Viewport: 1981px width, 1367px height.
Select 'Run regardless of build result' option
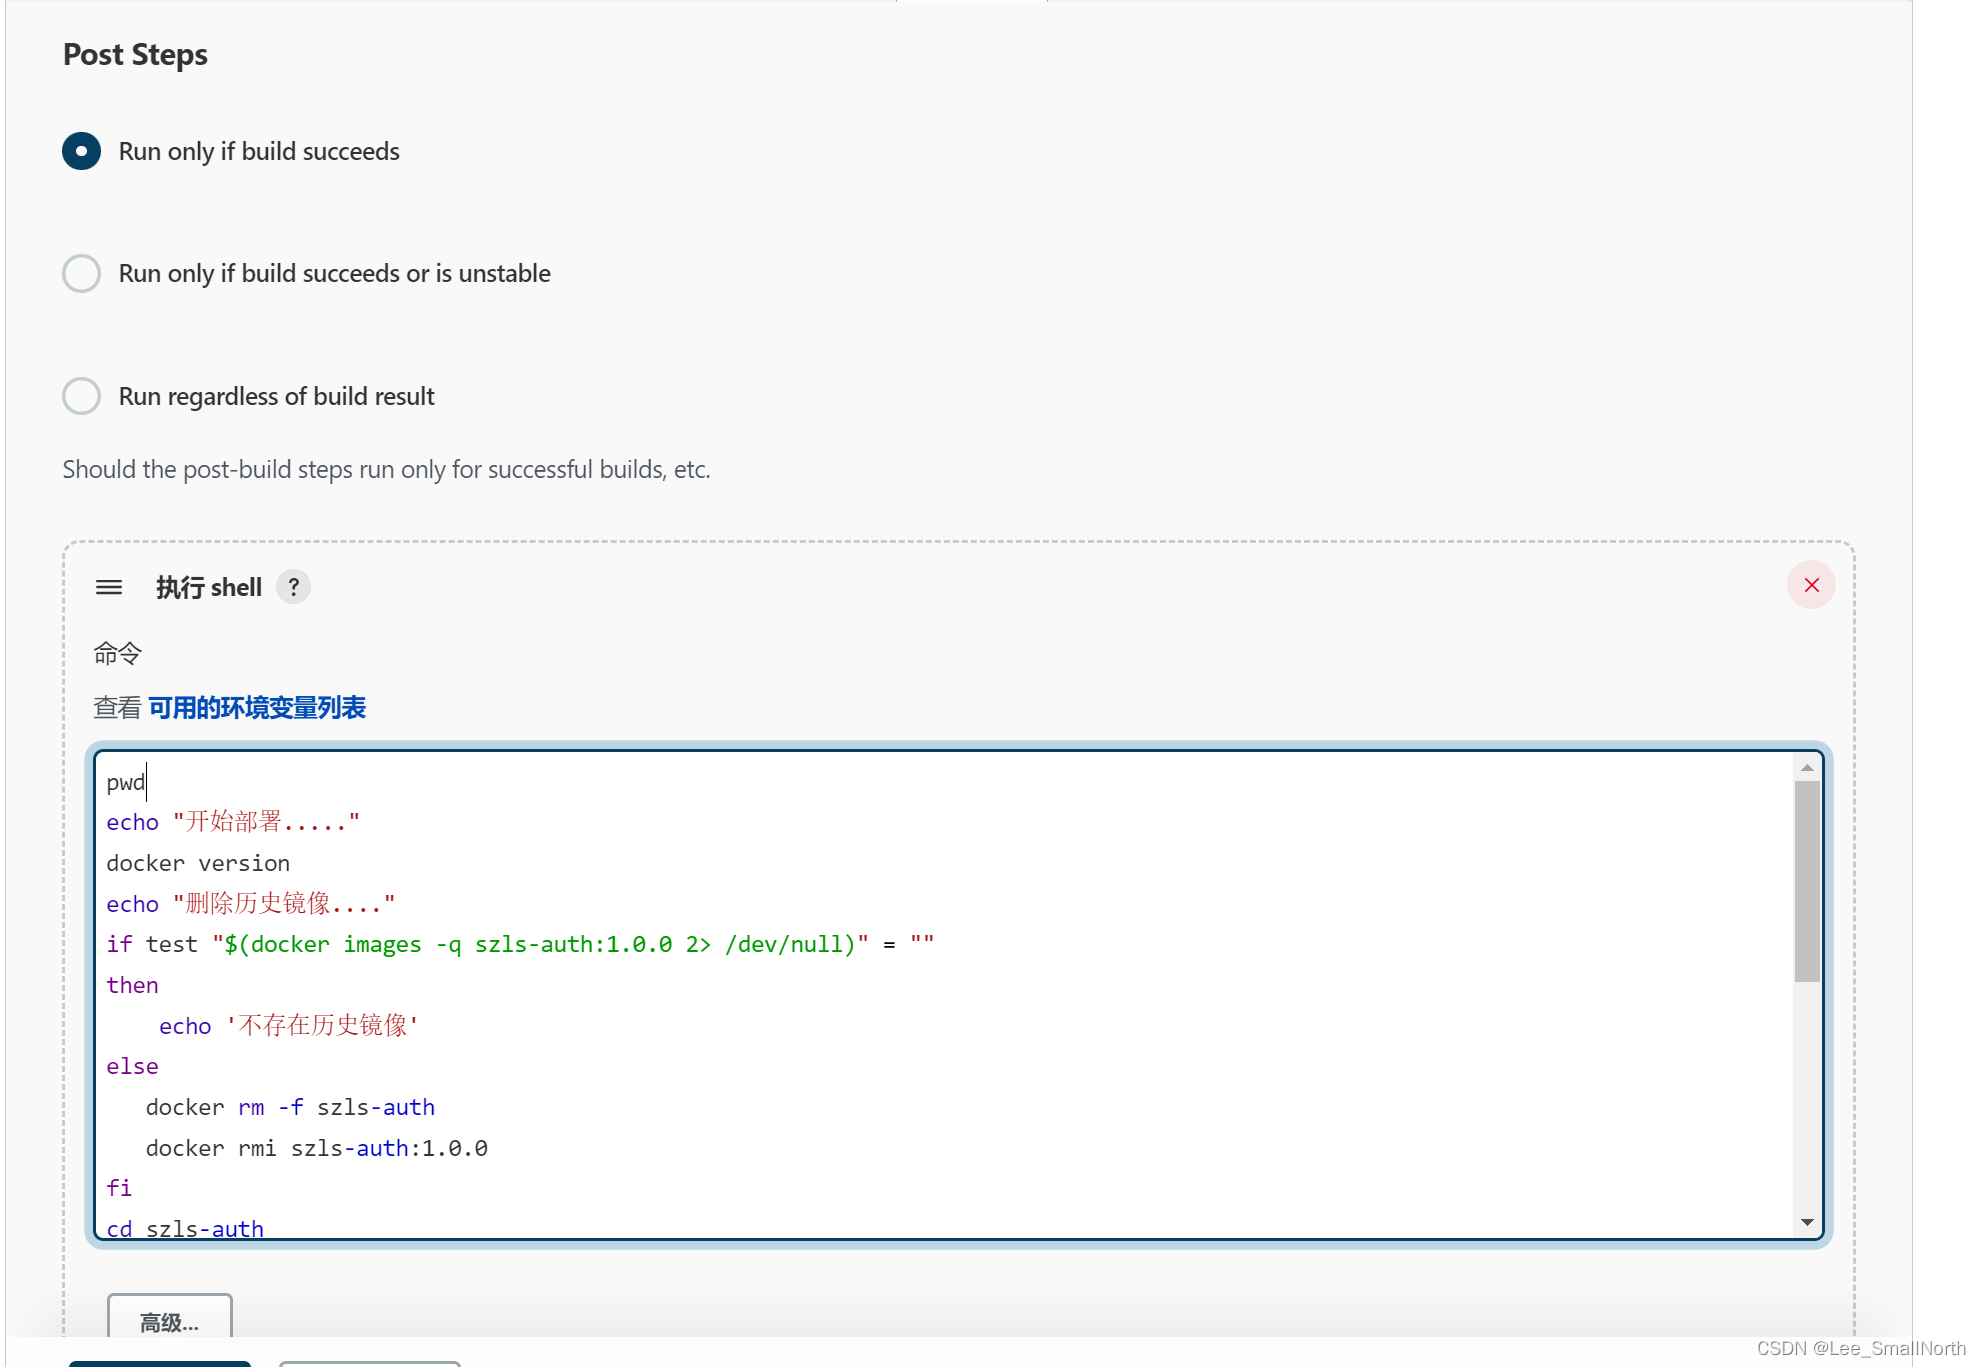pos(81,396)
